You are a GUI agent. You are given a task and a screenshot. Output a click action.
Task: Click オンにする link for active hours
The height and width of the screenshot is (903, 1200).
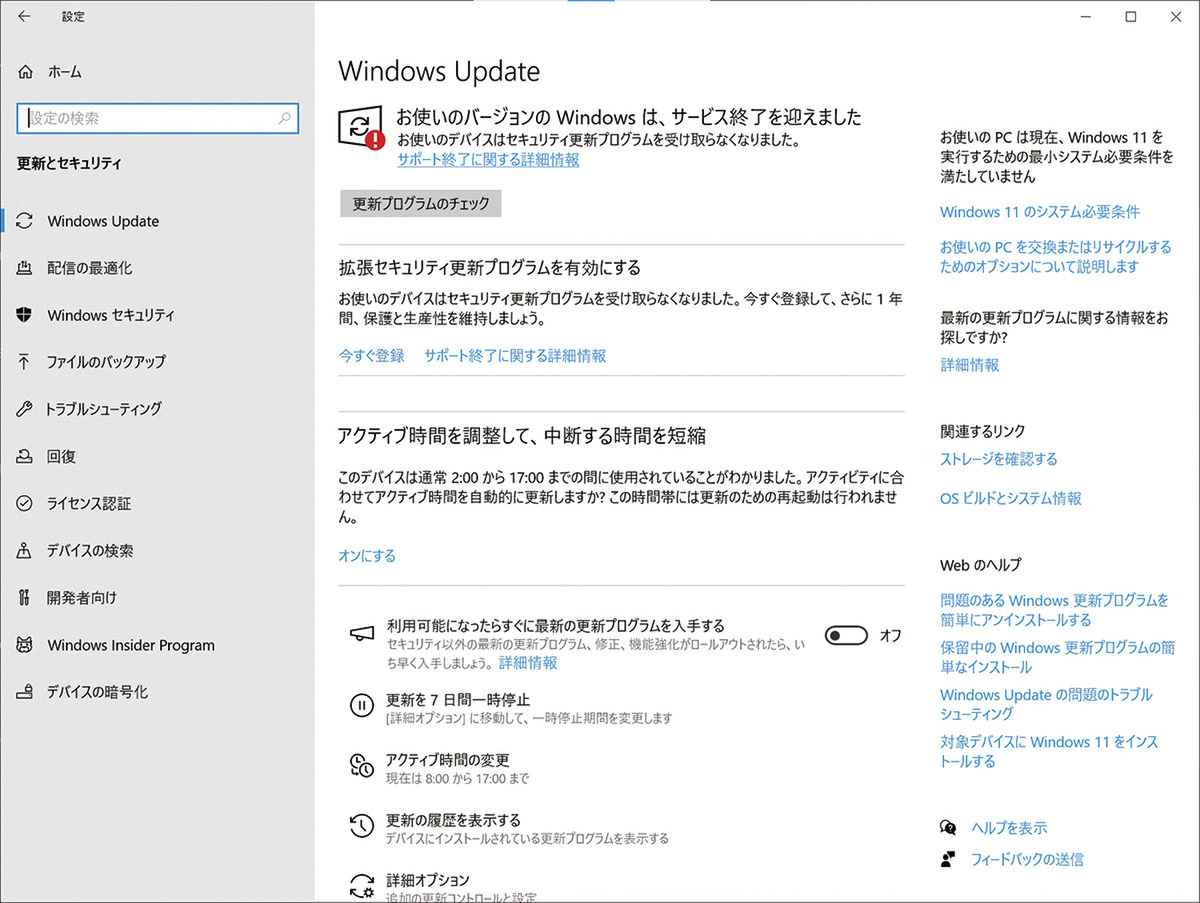tap(367, 555)
